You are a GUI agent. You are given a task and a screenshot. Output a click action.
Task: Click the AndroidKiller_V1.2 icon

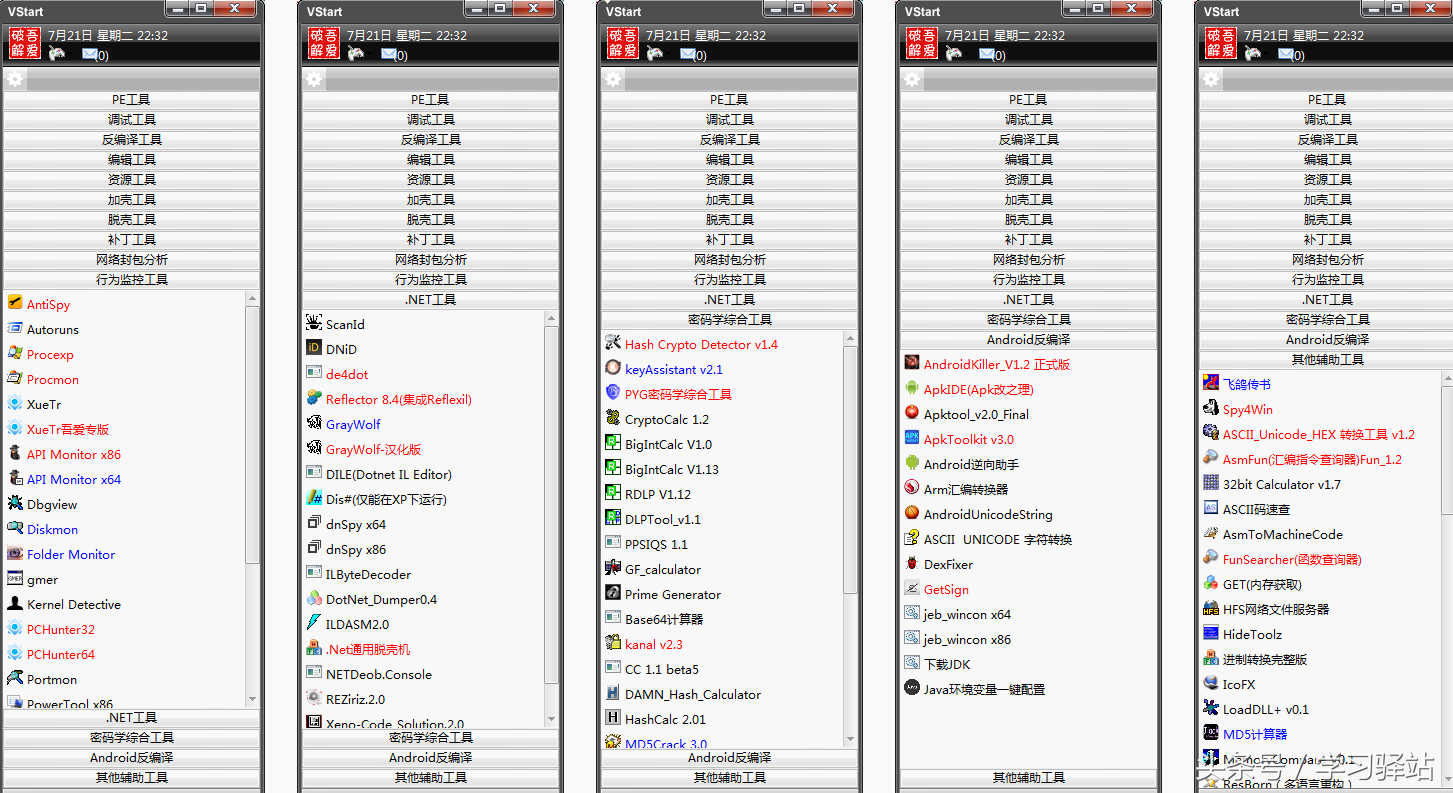point(912,364)
